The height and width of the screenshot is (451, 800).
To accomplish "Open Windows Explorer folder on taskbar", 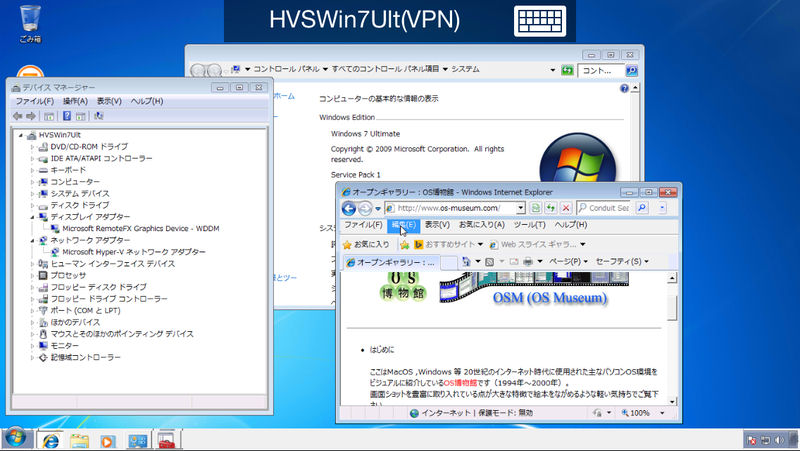I will (x=79, y=440).
